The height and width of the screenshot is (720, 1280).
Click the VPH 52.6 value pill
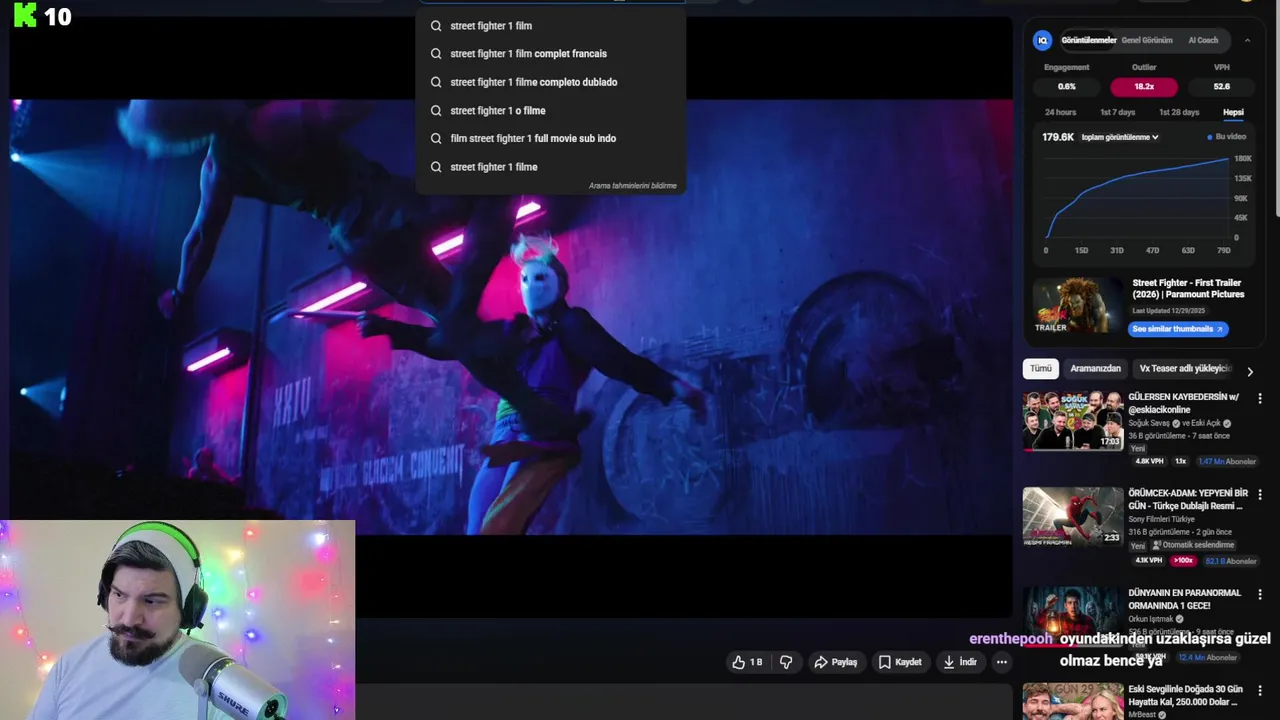[1221, 87]
